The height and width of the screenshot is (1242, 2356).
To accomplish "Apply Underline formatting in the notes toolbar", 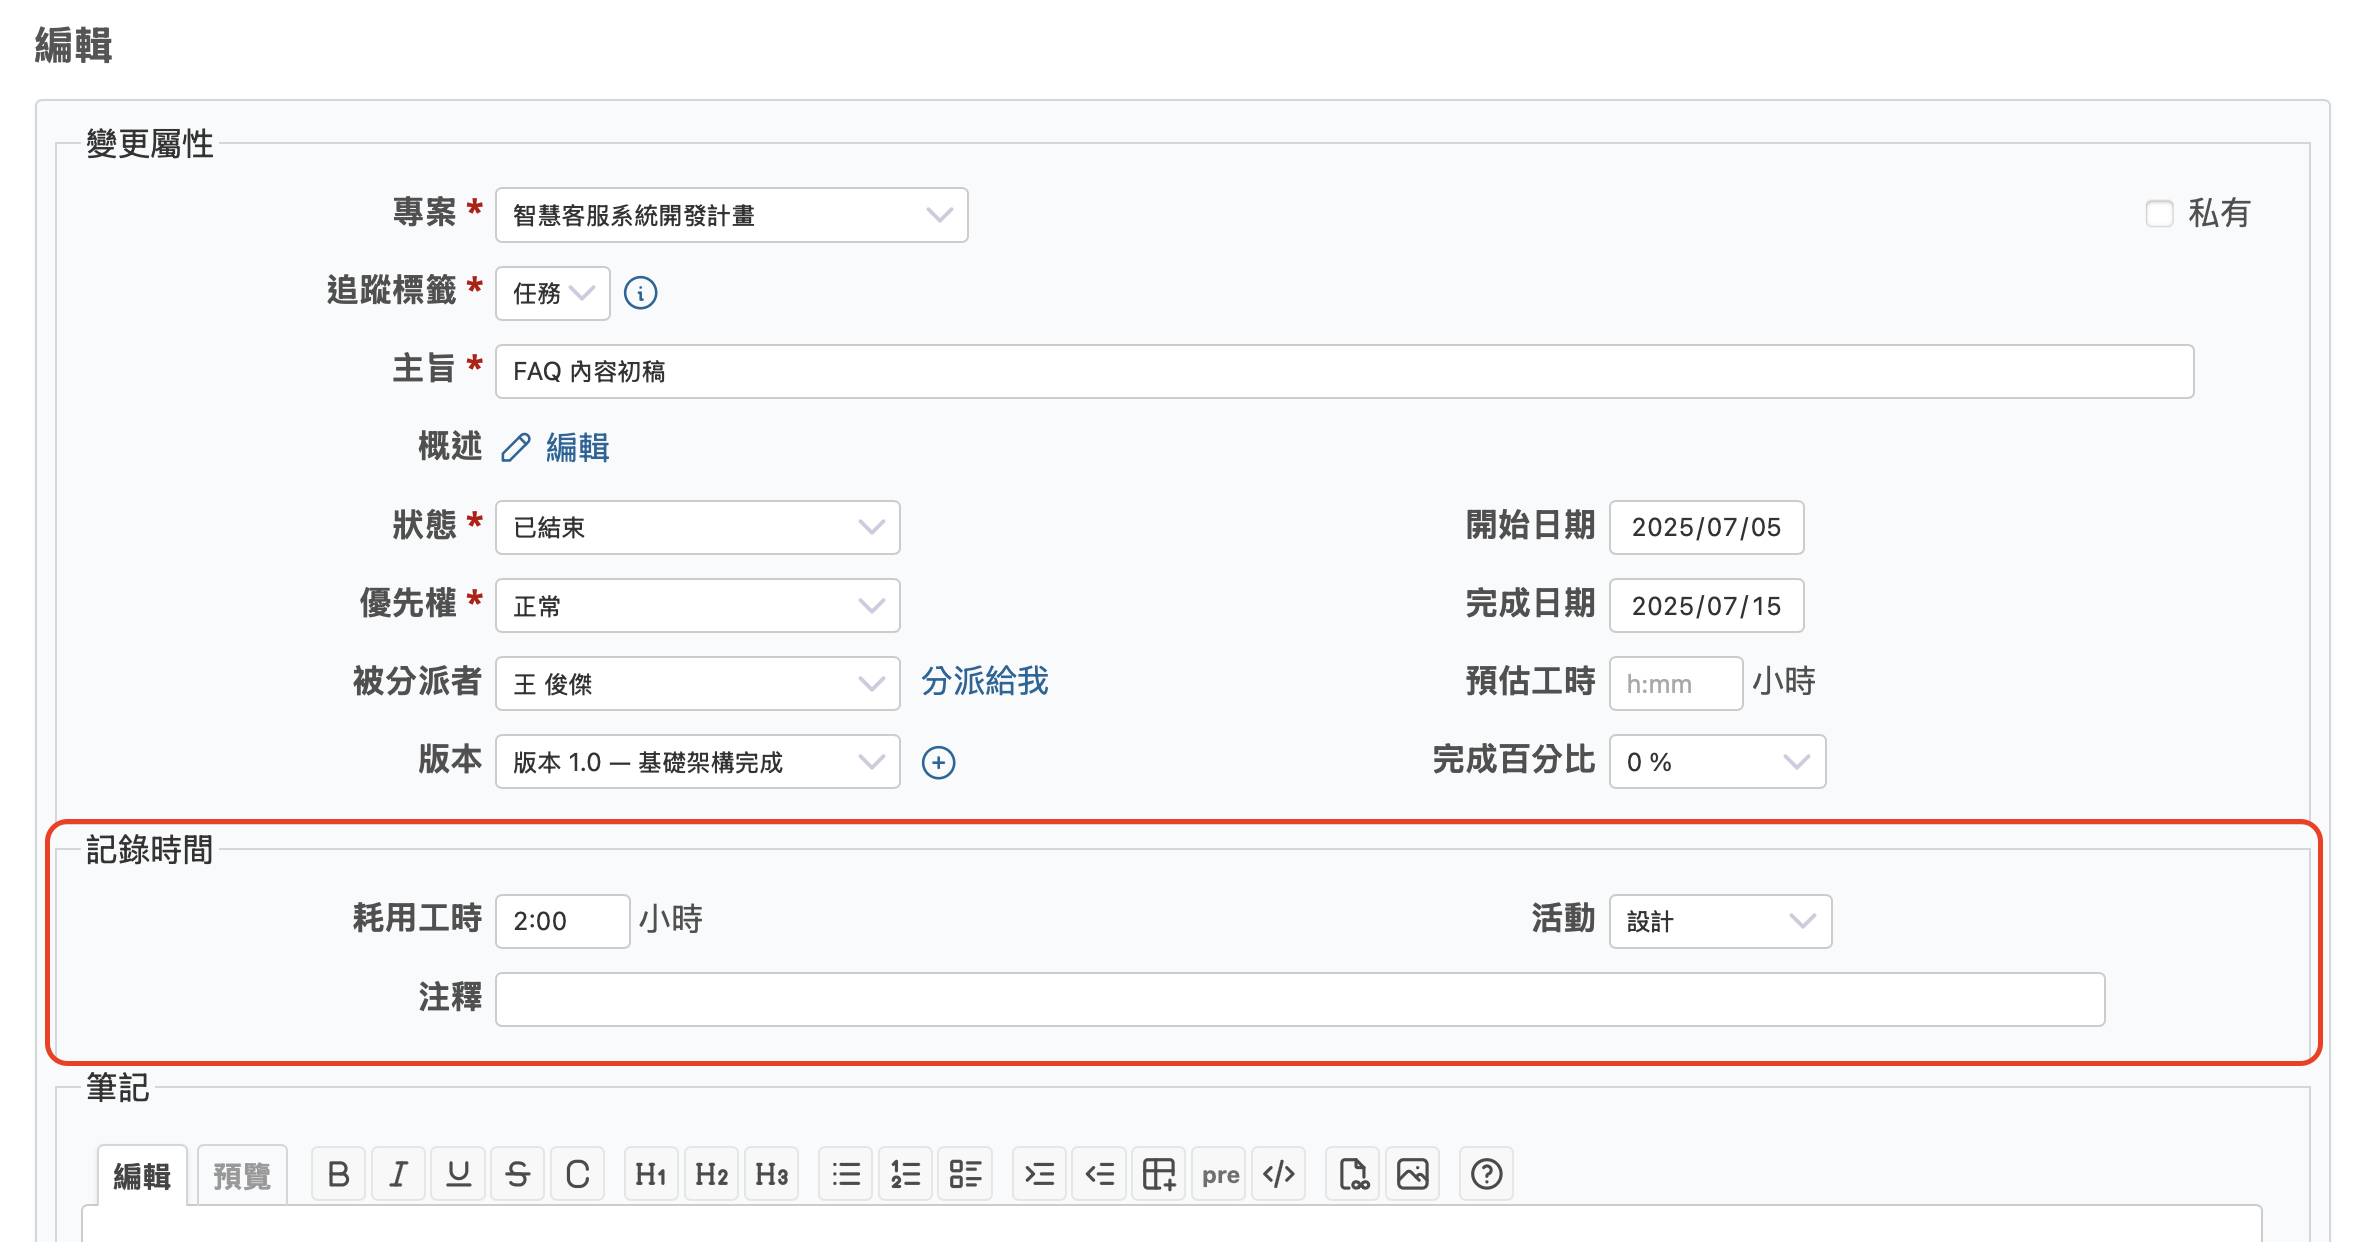I will [458, 1174].
